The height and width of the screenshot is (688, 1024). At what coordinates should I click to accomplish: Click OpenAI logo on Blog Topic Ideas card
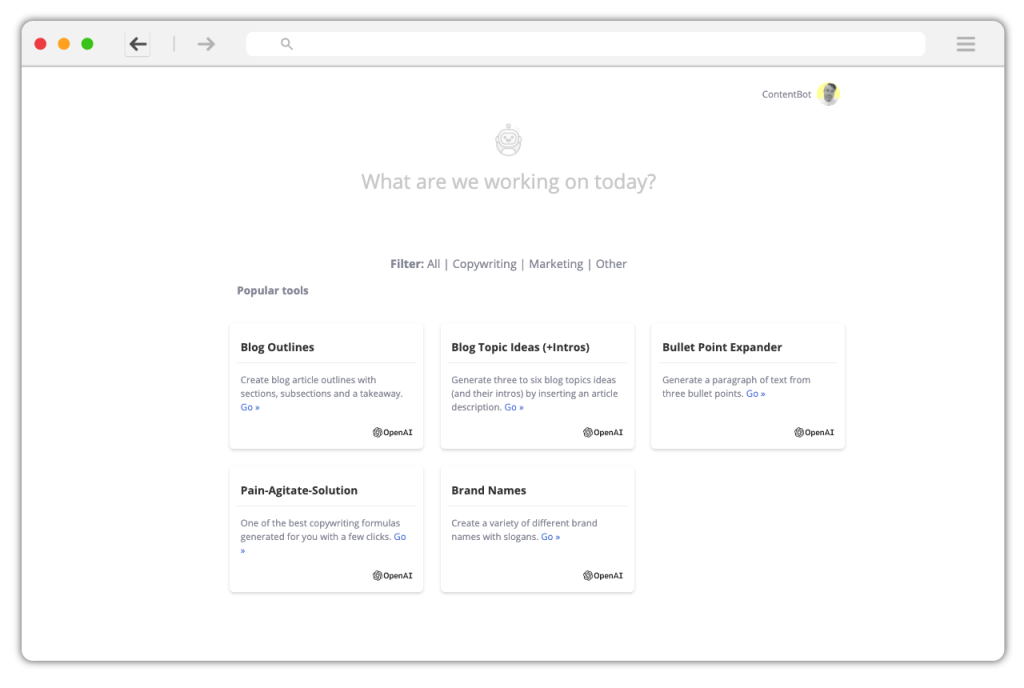click(x=603, y=432)
